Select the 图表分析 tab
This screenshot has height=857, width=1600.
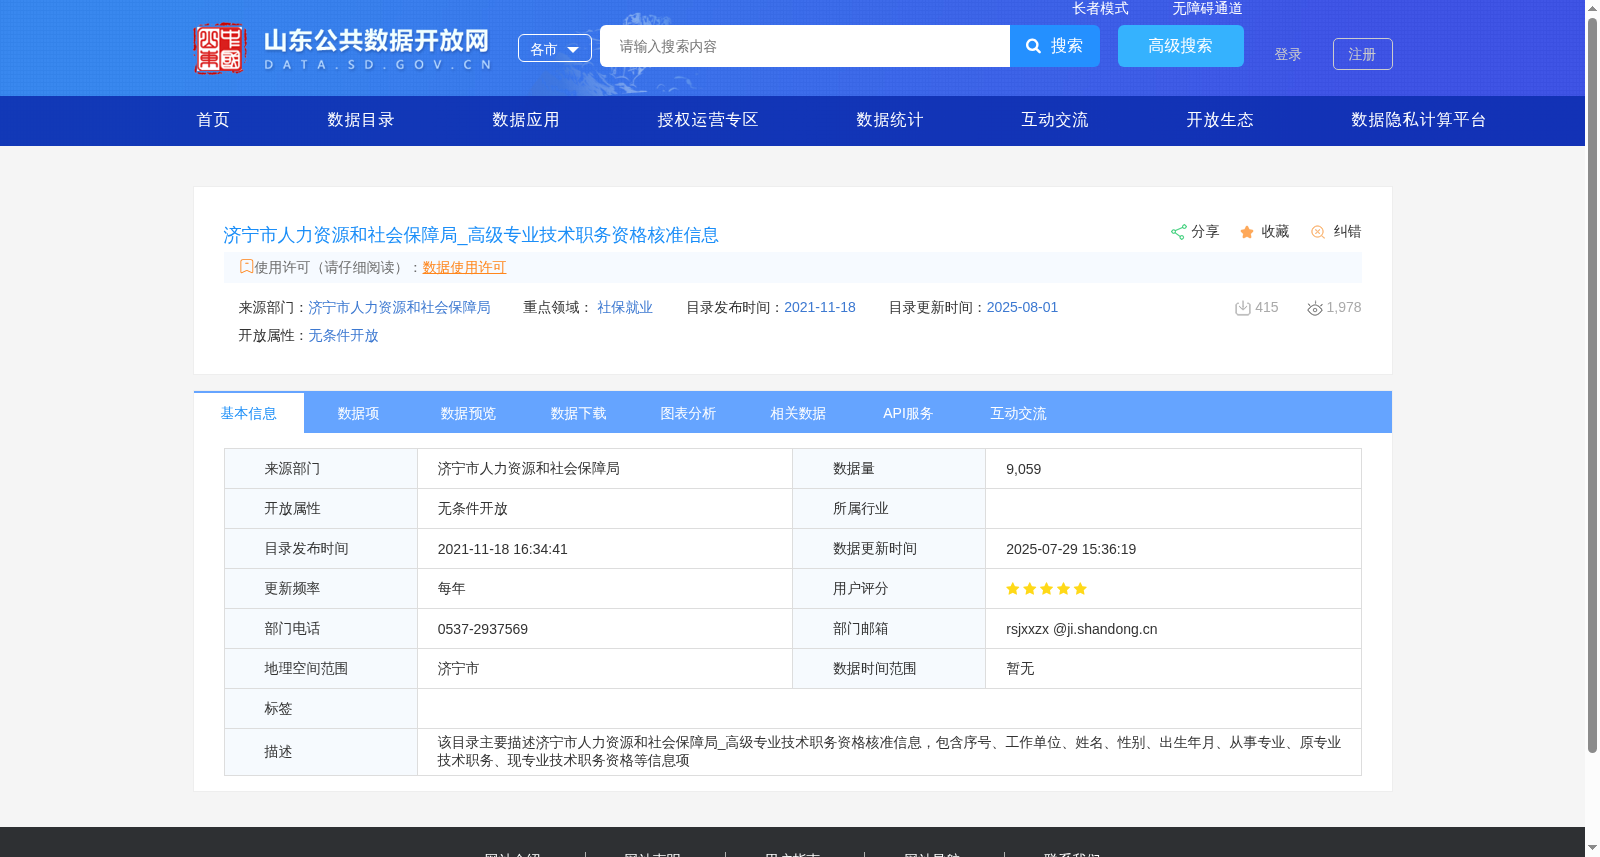pyautogui.click(x=688, y=413)
